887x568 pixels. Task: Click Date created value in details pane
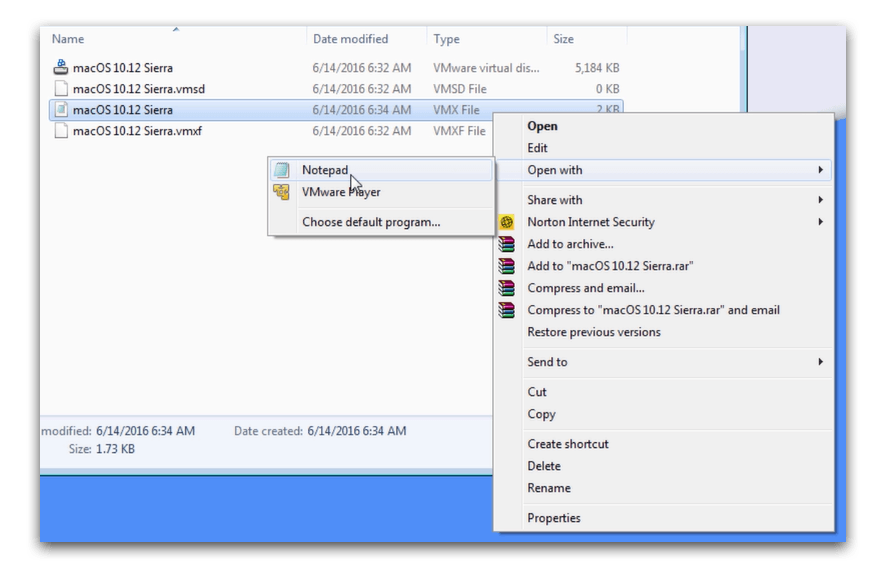point(357,431)
